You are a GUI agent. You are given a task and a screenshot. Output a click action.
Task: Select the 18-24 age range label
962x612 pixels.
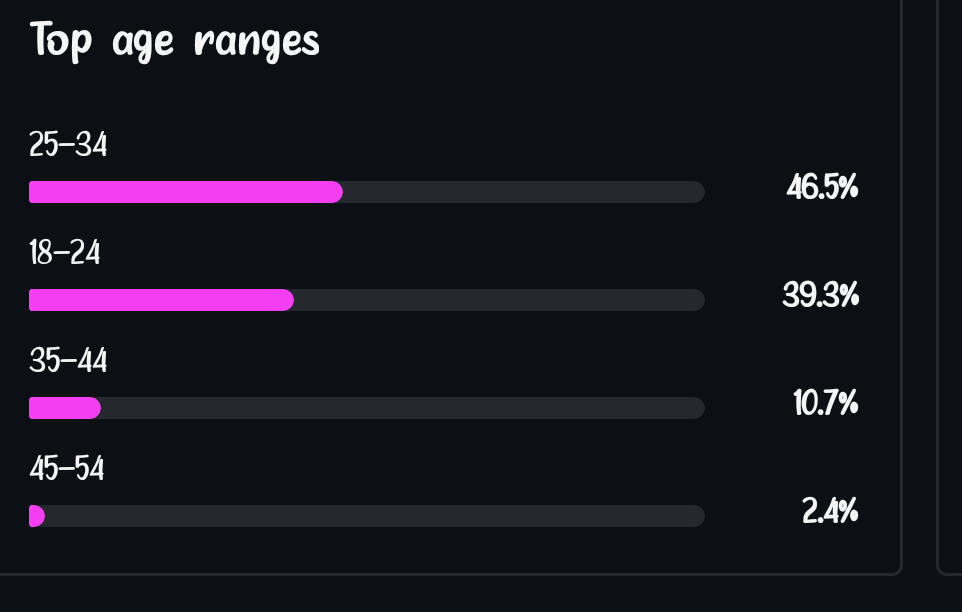(65, 254)
